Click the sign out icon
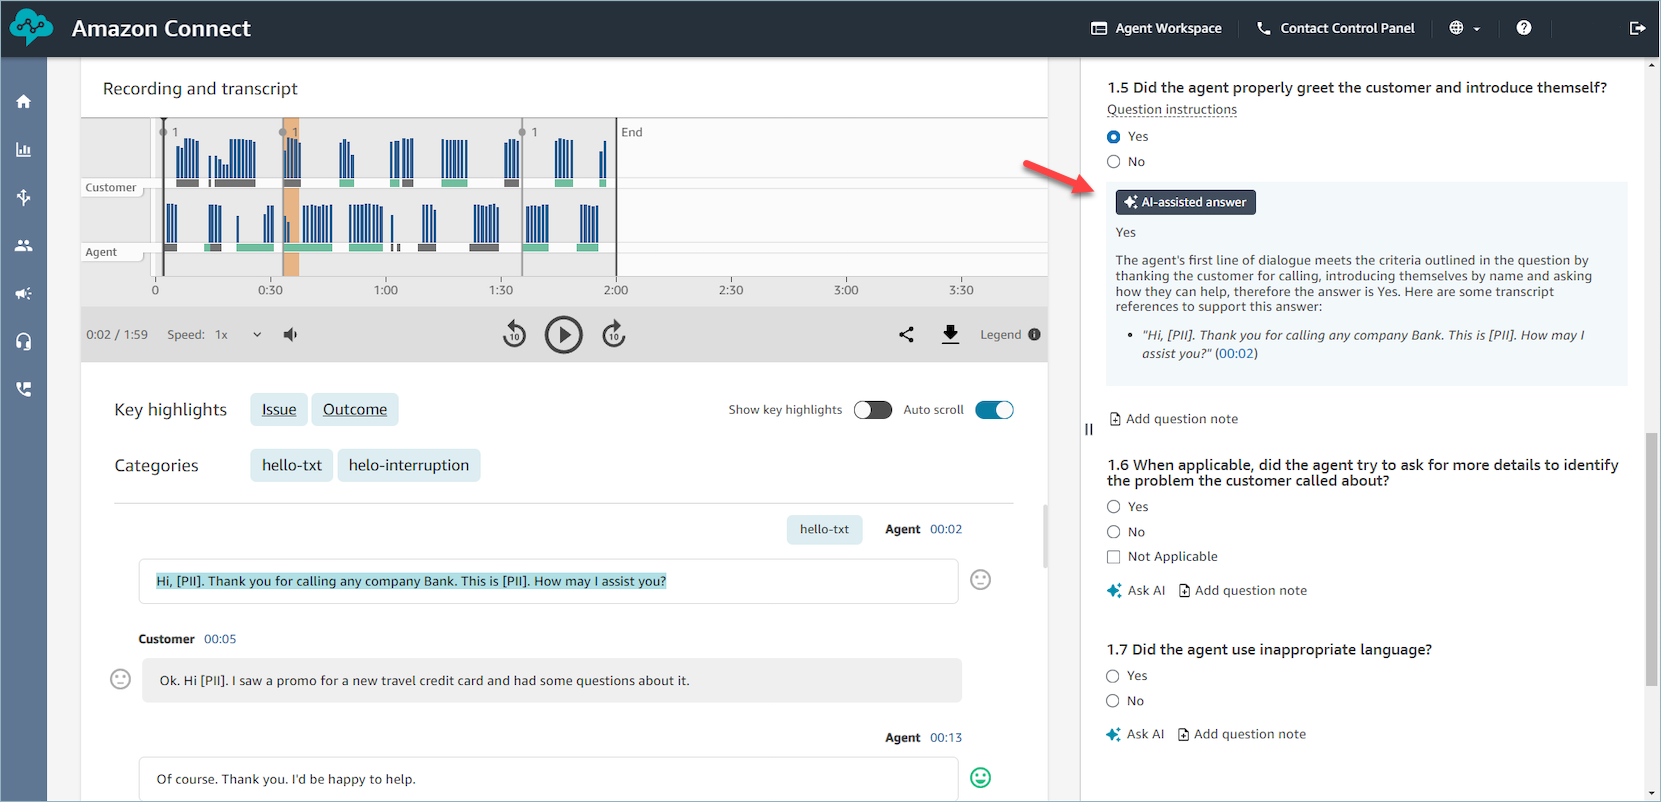The height and width of the screenshot is (802, 1661). [x=1636, y=28]
